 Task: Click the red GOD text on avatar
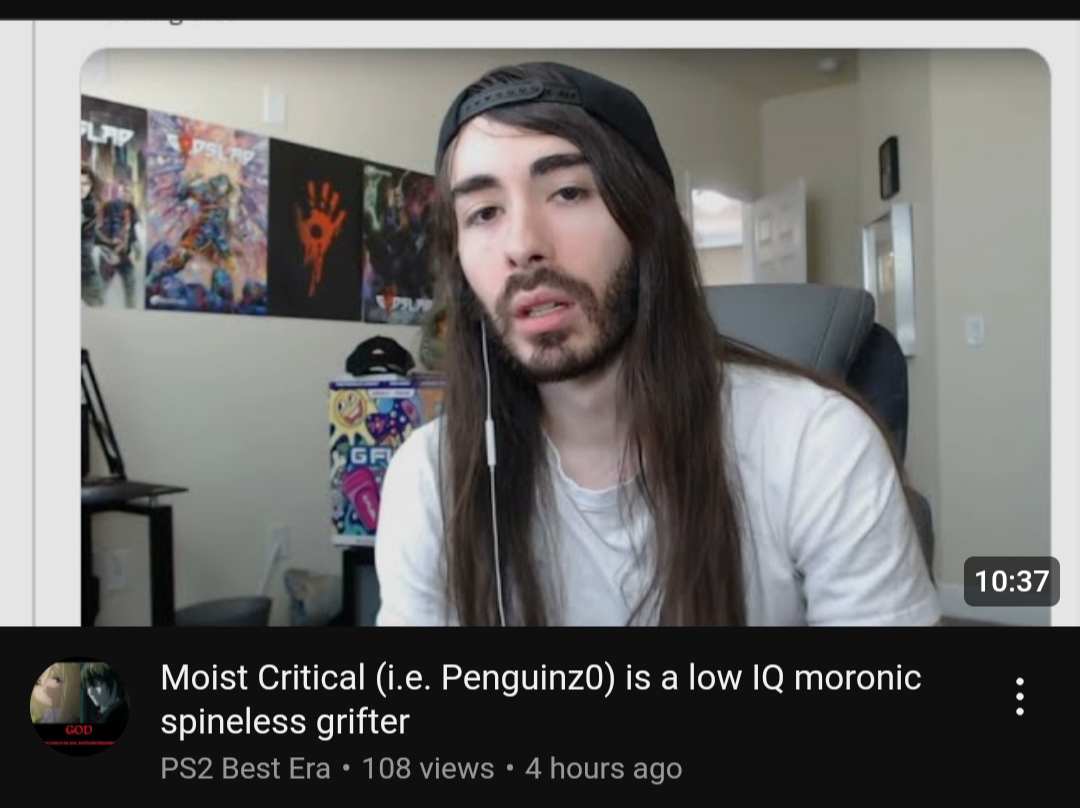(79, 729)
